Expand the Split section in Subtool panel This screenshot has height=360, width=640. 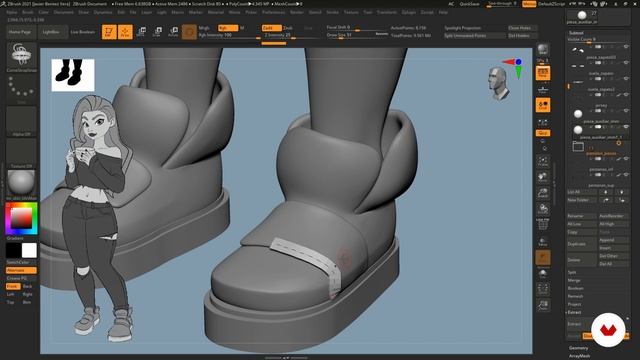tap(572, 272)
